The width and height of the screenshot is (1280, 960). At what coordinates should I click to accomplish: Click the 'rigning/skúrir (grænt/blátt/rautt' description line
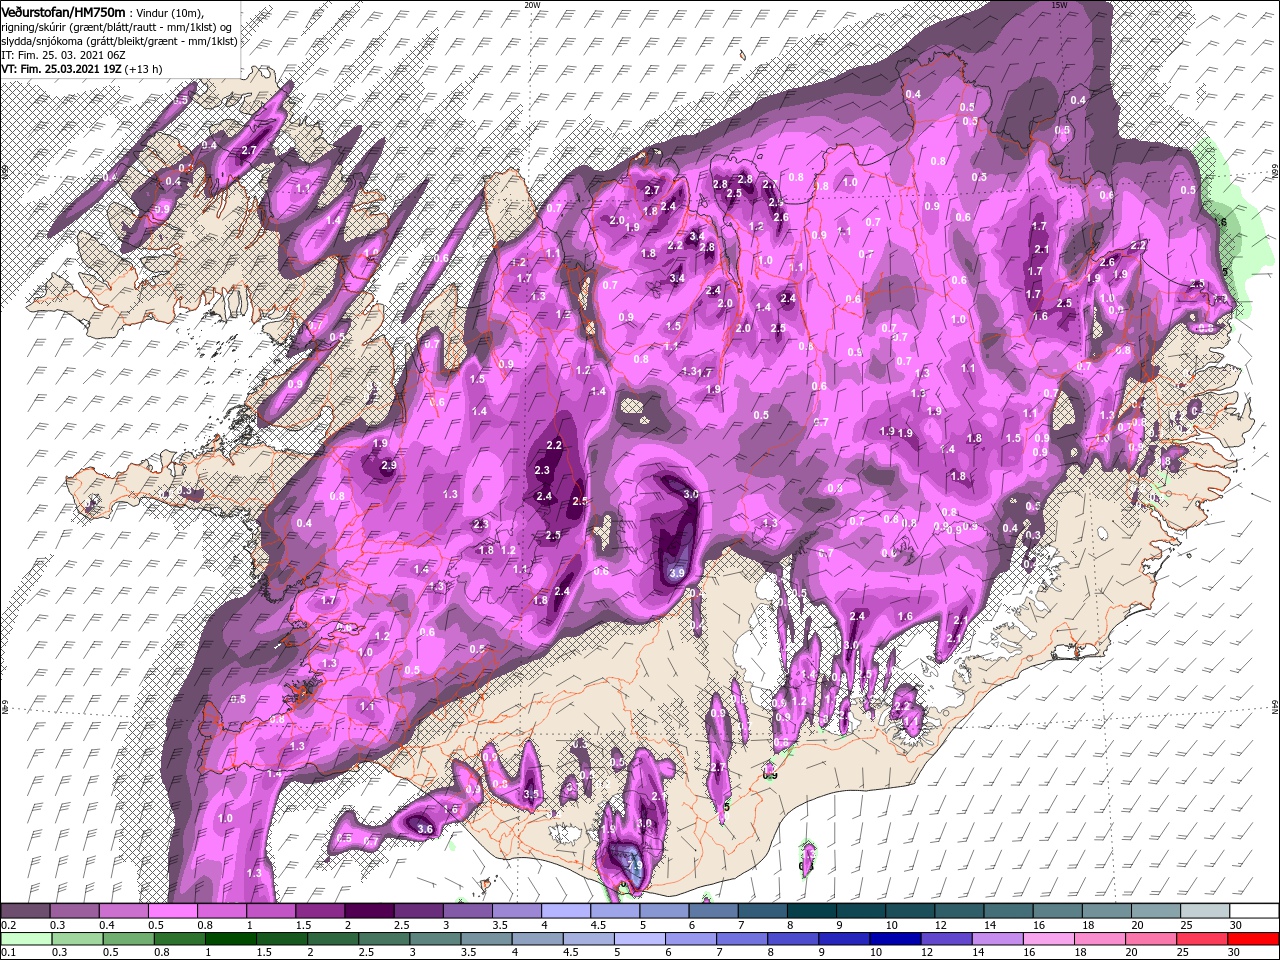tap(116, 26)
